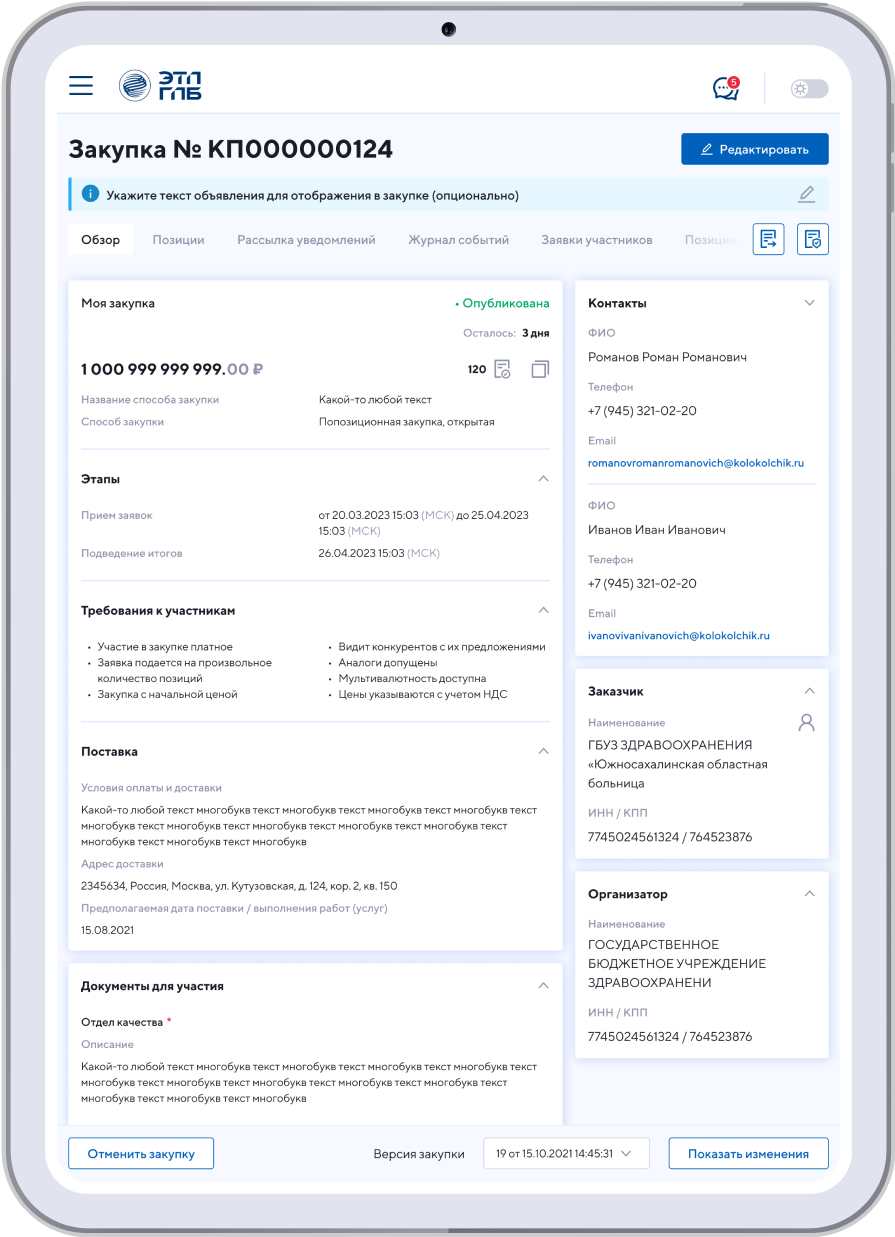This screenshot has height=1237, width=895.
Task: Open the Рассылка уведомлений tab
Action: pyautogui.click(x=306, y=240)
